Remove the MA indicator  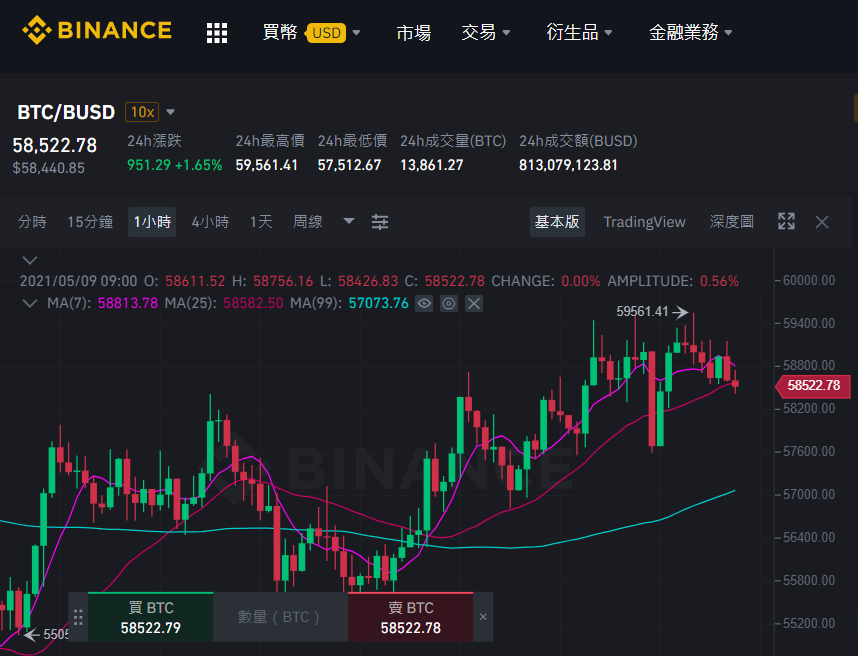coord(474,303)
